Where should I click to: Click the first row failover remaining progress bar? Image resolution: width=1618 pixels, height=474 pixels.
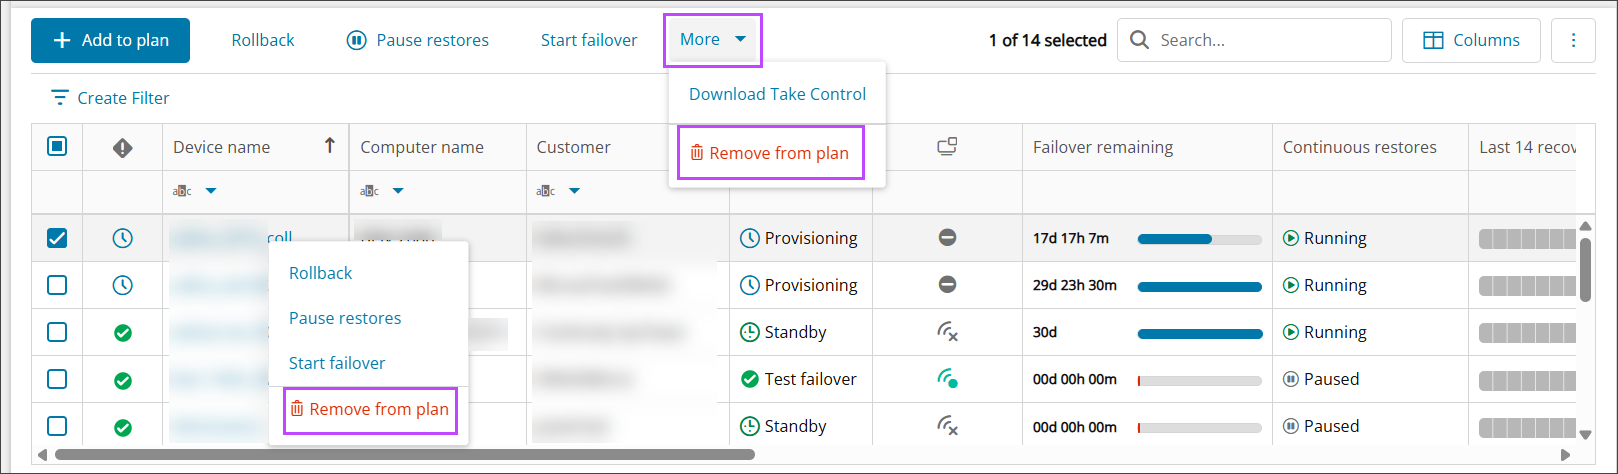(x=1199, y=239)
